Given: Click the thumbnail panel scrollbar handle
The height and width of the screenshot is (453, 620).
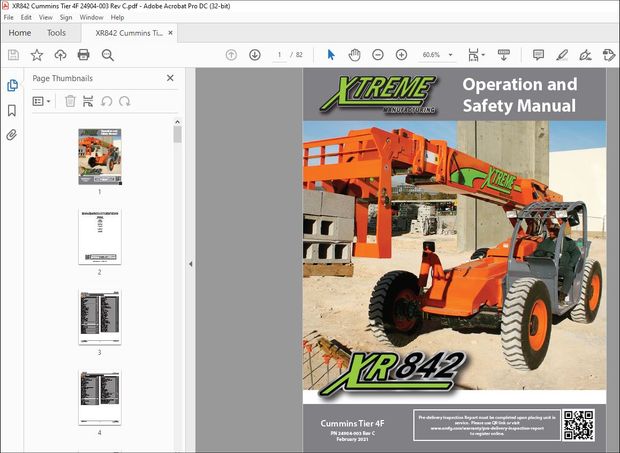Looking at the screenshot, I should tap(178, 134).
